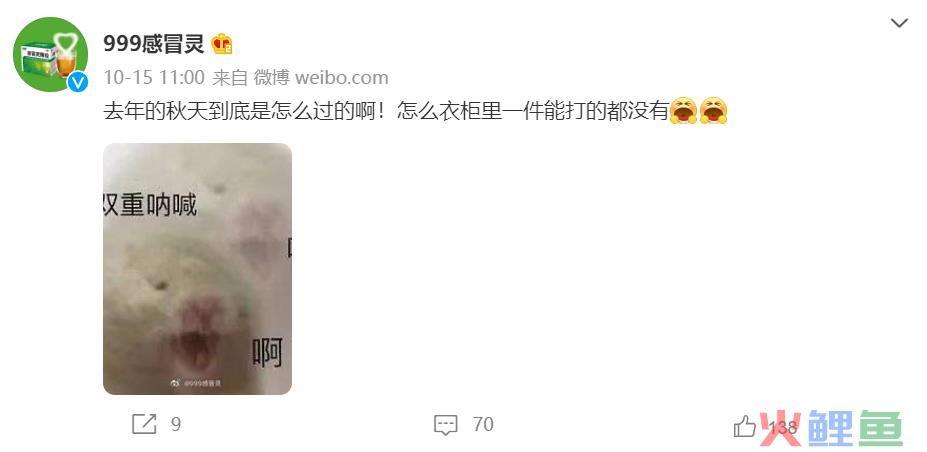Click the post text about 去年的秋天
Image resolution: width=927 pixels, height=452 pixels.
click(x=386, y=111)
